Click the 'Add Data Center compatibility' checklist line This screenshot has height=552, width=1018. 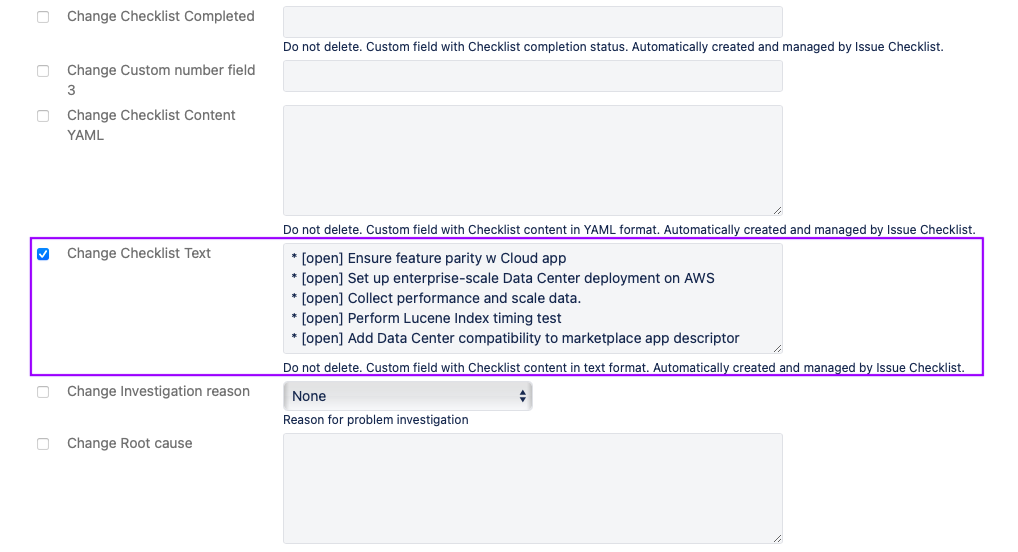(x=543, y=338)
